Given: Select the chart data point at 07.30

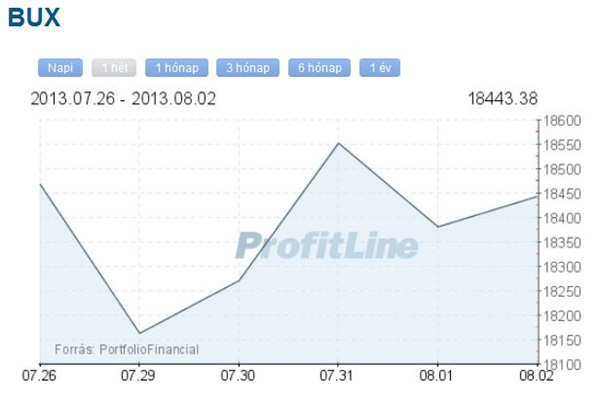Looking at the screenshot, I should 238,280.
